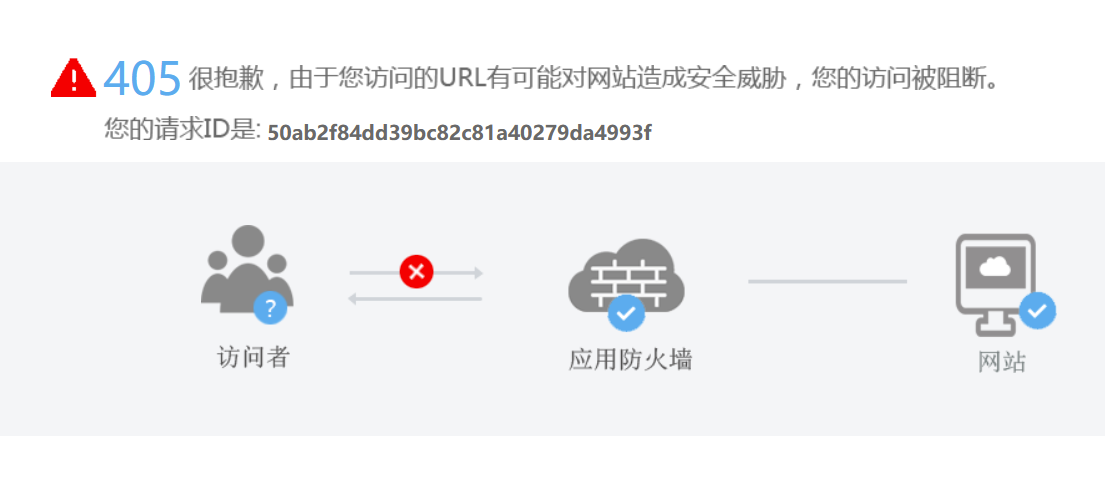Click the request ID string 50ab2f84...
The image size is (1105, 485).
click(x=459, y=133)
